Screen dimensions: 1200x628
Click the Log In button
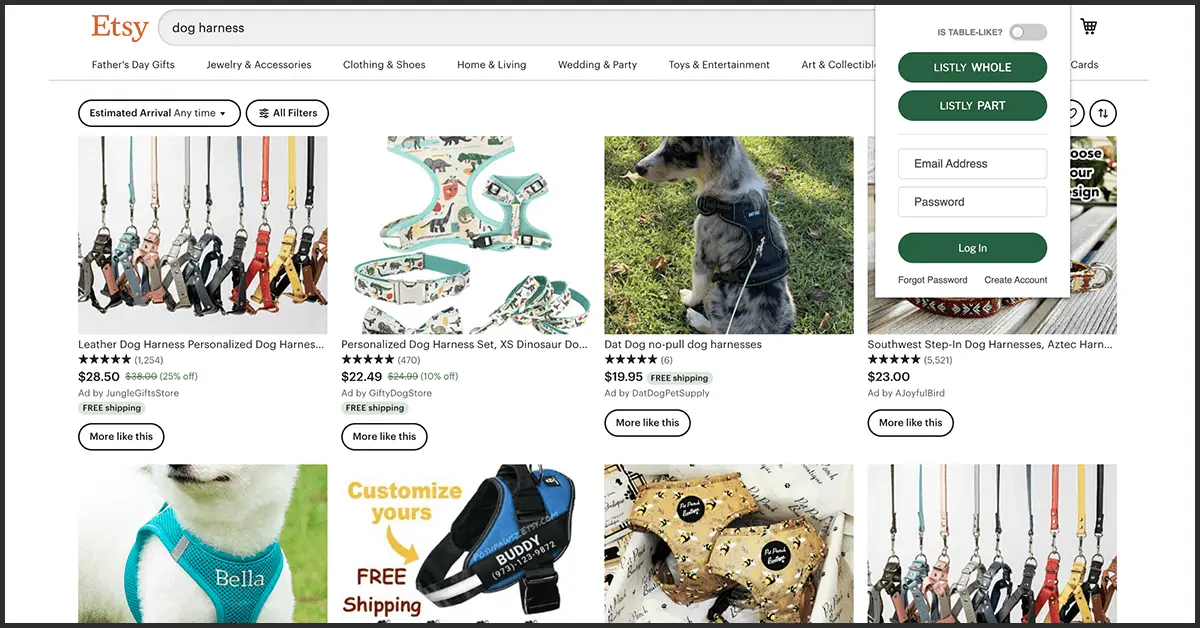tap(972, 248)
